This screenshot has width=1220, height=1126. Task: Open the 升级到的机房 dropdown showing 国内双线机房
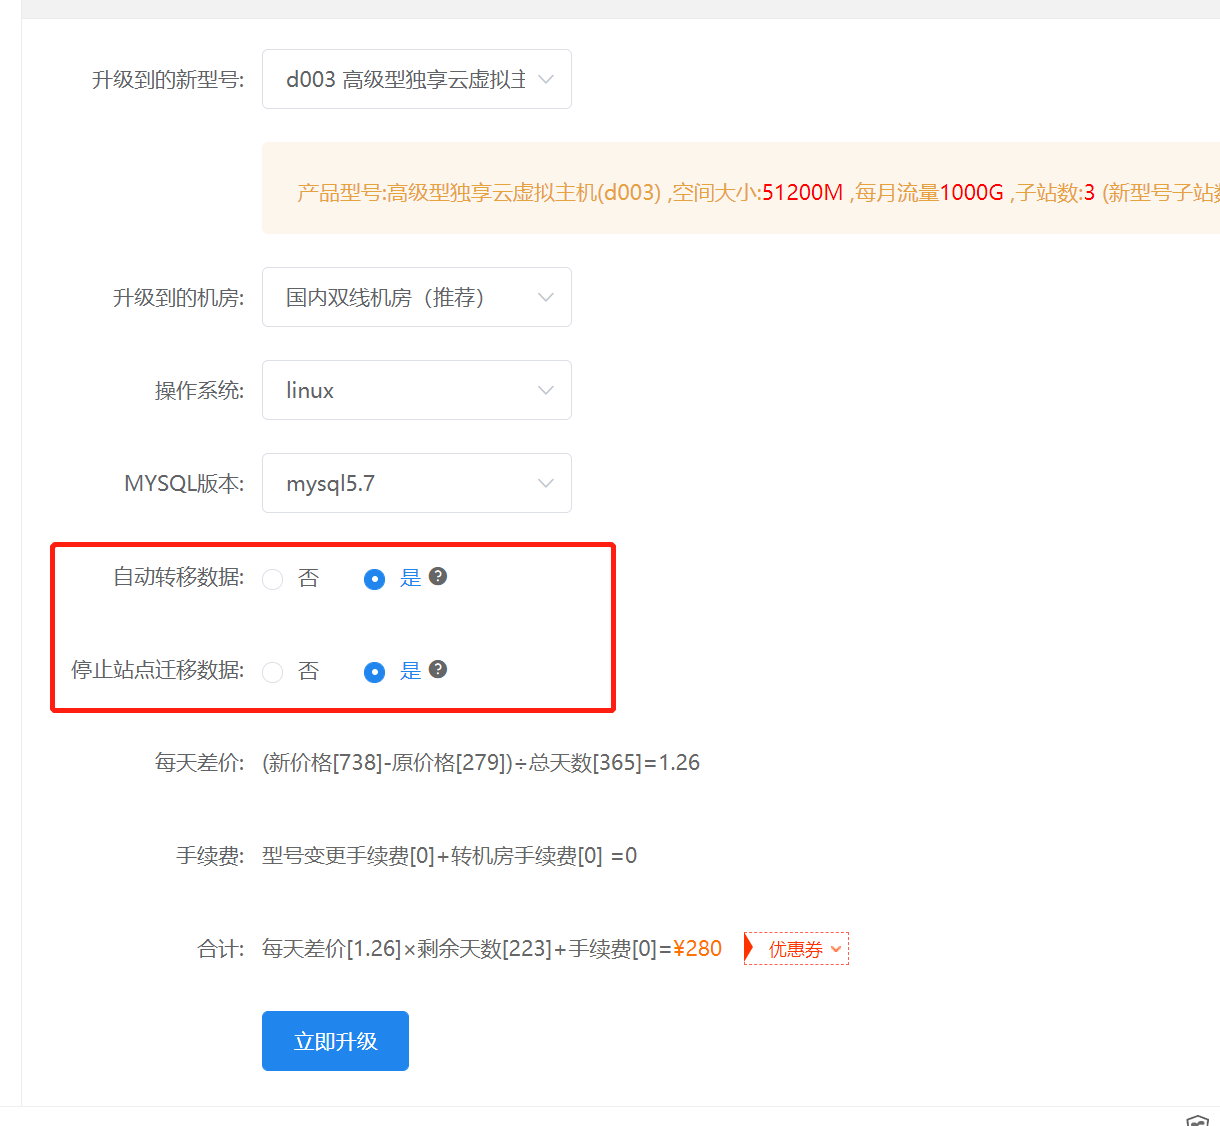[416, 297]
